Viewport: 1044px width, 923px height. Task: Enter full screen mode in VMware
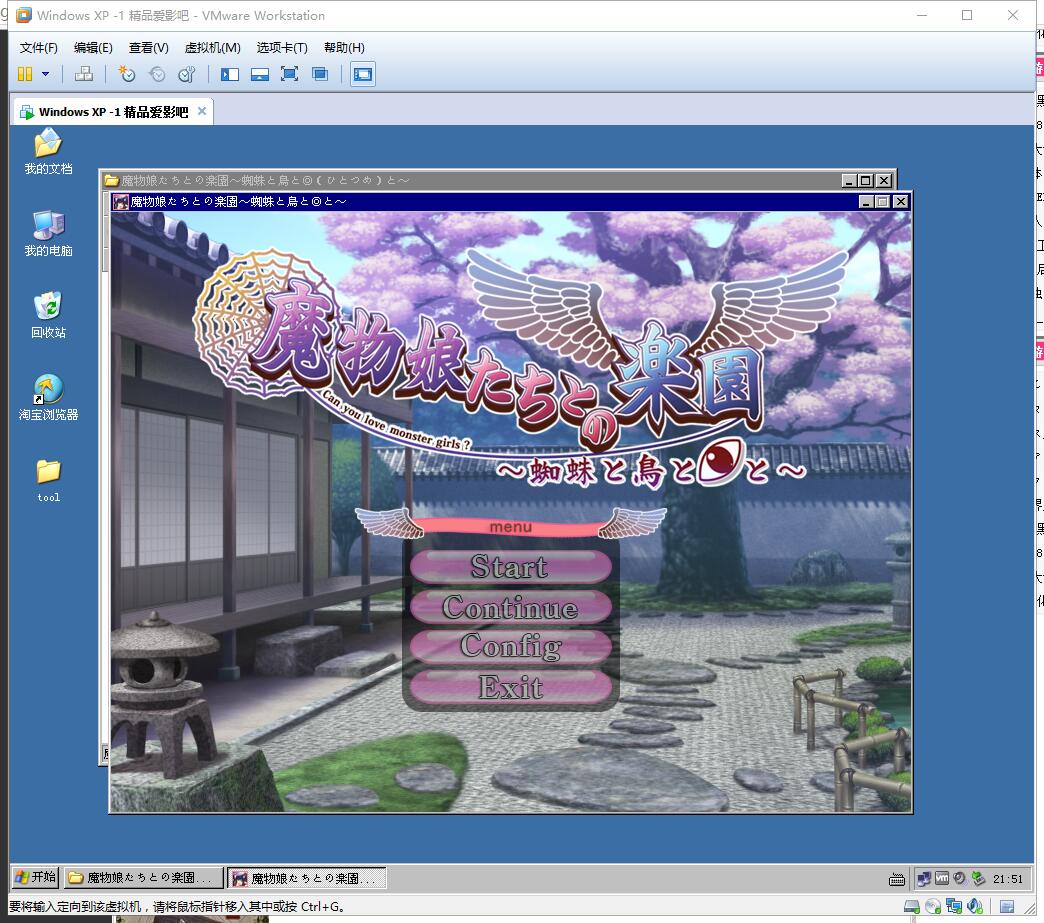coord(289,74)
